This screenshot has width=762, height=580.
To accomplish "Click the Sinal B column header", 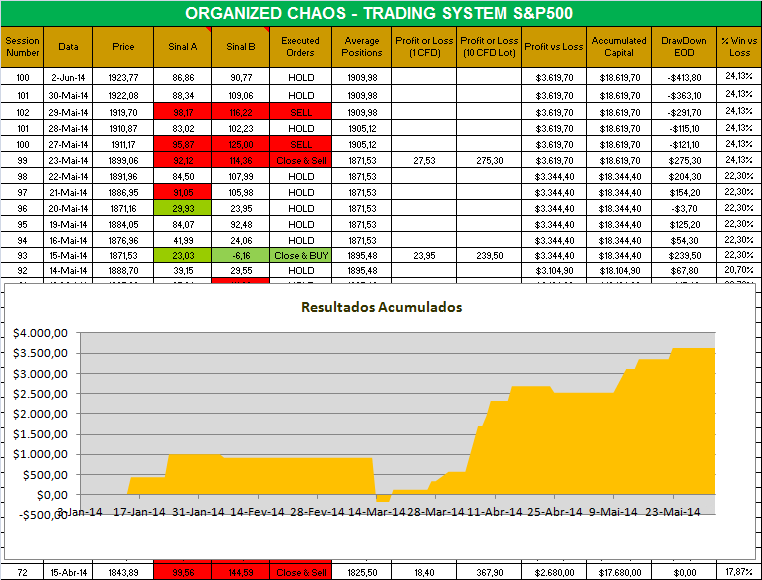I will [241, 47].
